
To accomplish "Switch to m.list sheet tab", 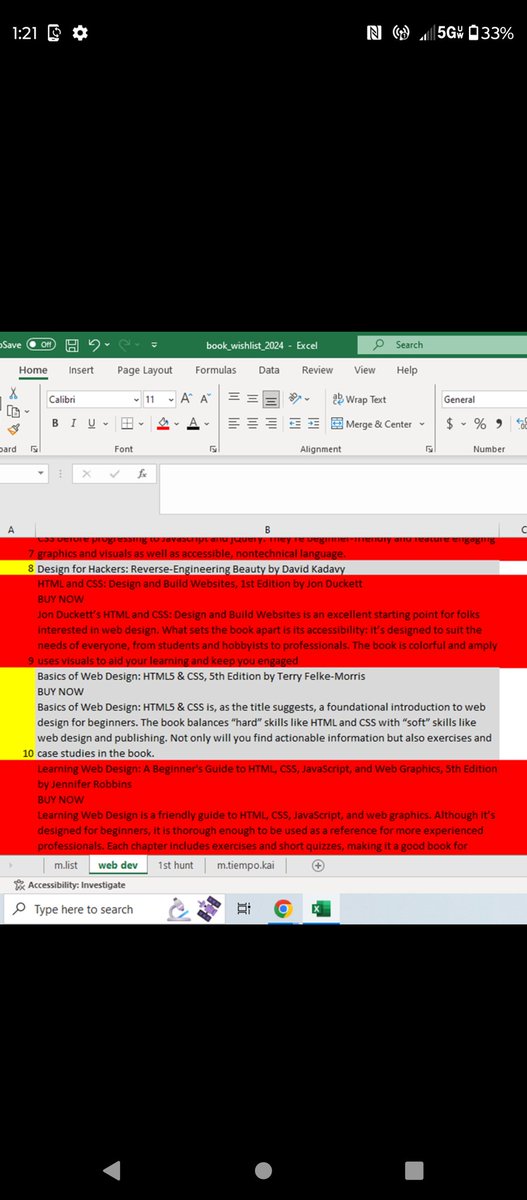I will 66,865.
